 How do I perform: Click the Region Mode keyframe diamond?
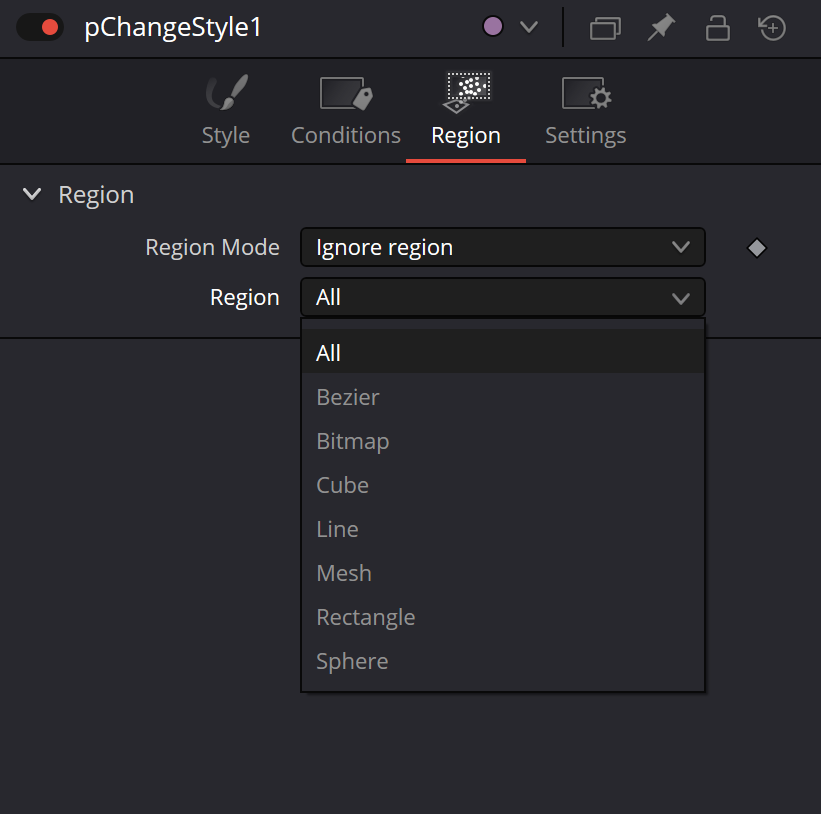(x=757, y=248)
